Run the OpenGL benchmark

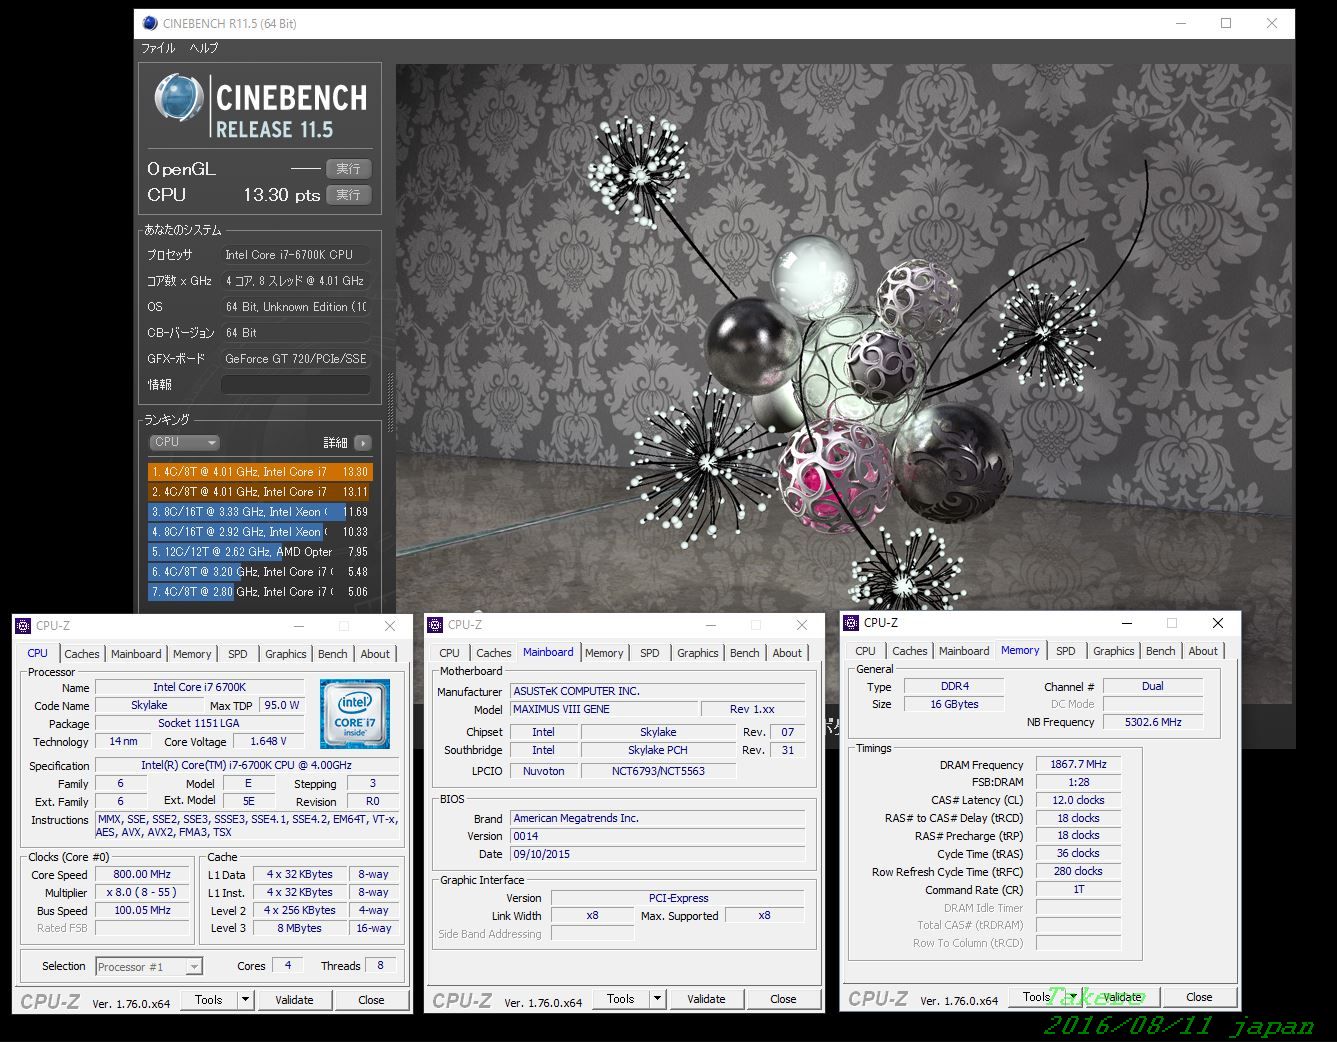click(348, 169)
